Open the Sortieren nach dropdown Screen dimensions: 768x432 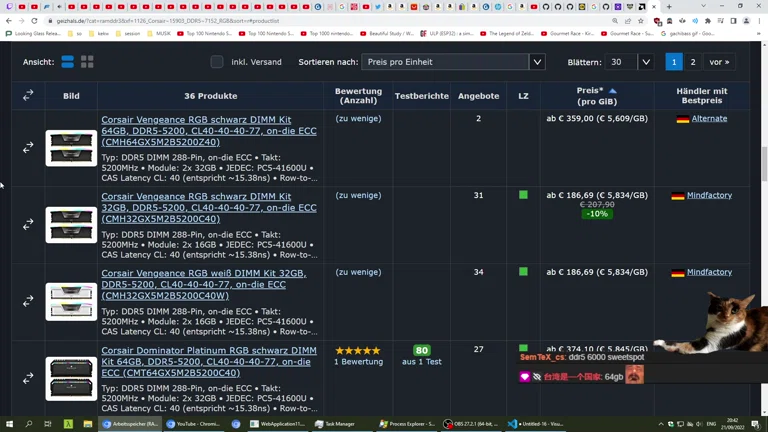pyautogui.click(x=453, y=62)
